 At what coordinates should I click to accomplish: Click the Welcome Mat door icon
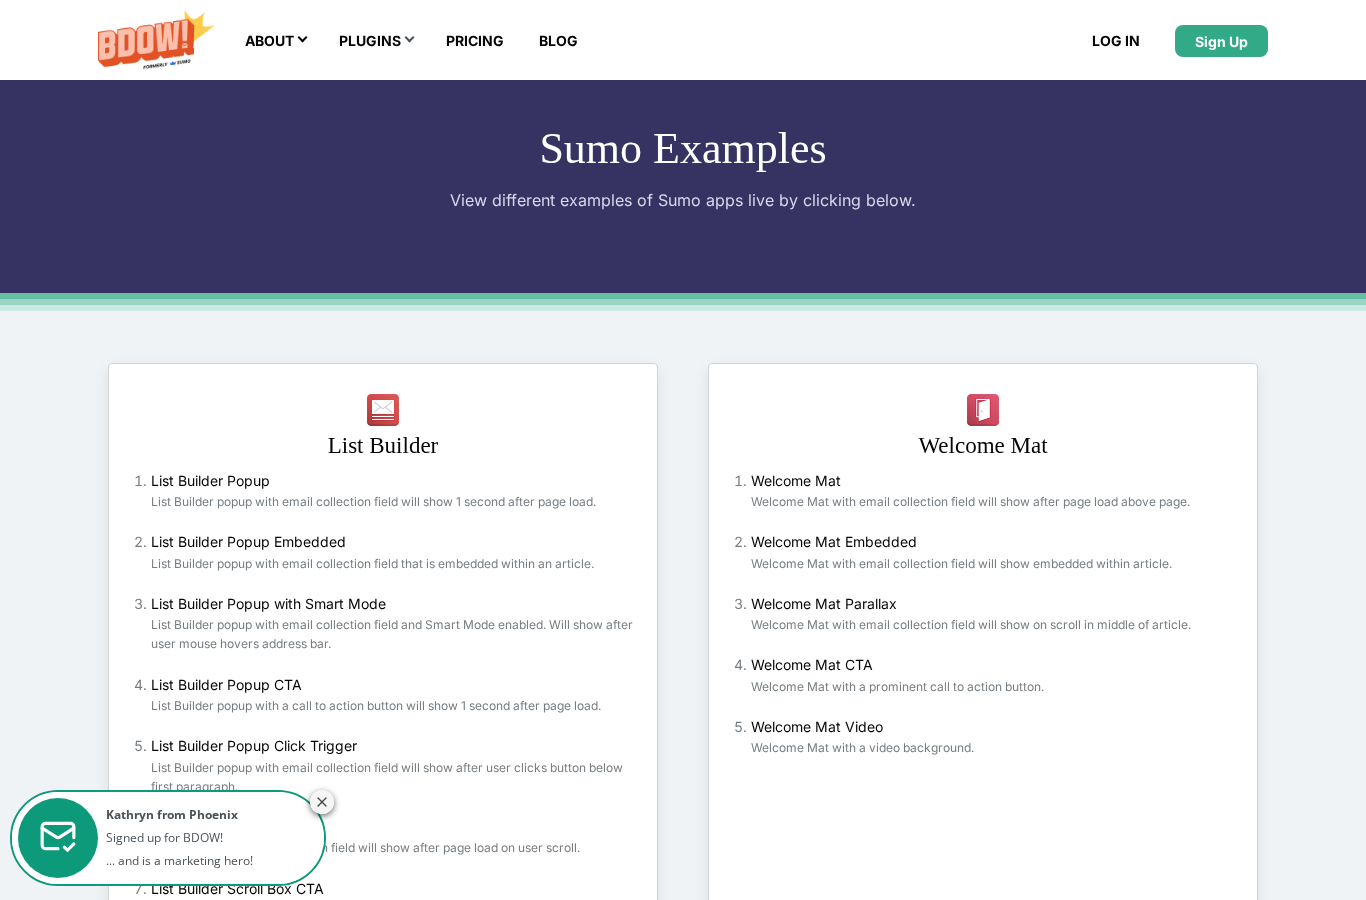click(983, 410)
